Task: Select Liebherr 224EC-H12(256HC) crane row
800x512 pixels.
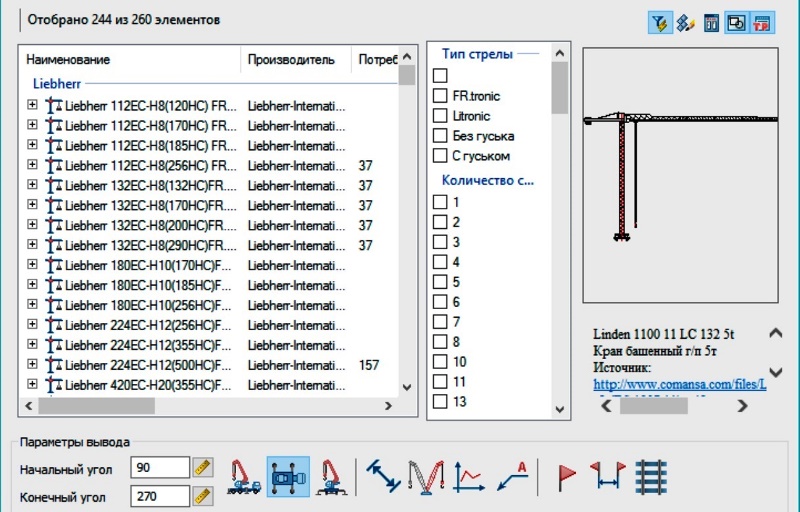Action: [x=209, y=325]
